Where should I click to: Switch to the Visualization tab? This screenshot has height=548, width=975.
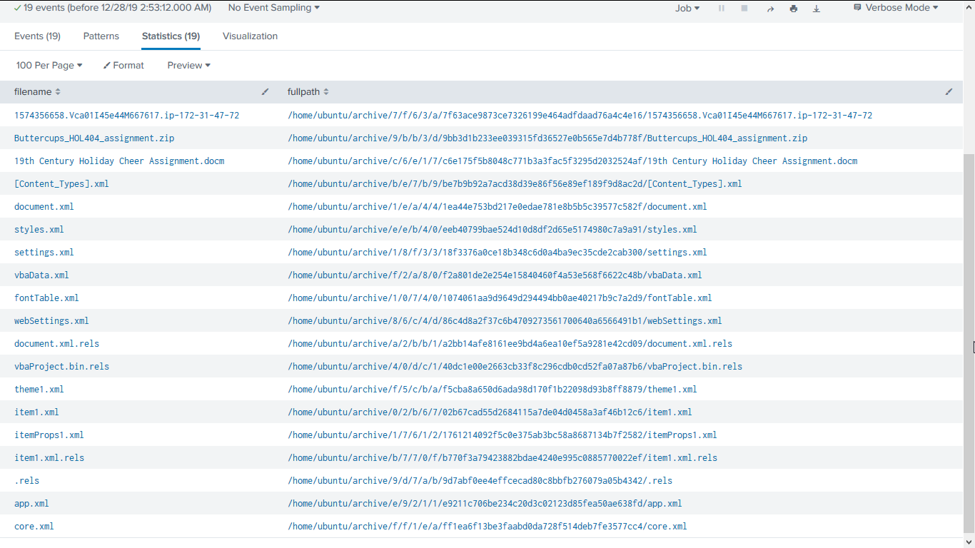click(x=250, y=36)
